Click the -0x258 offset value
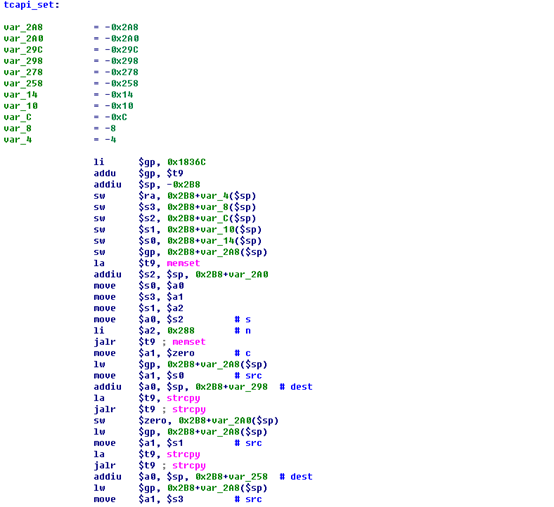The image size is (554, 507). (122, 83)
